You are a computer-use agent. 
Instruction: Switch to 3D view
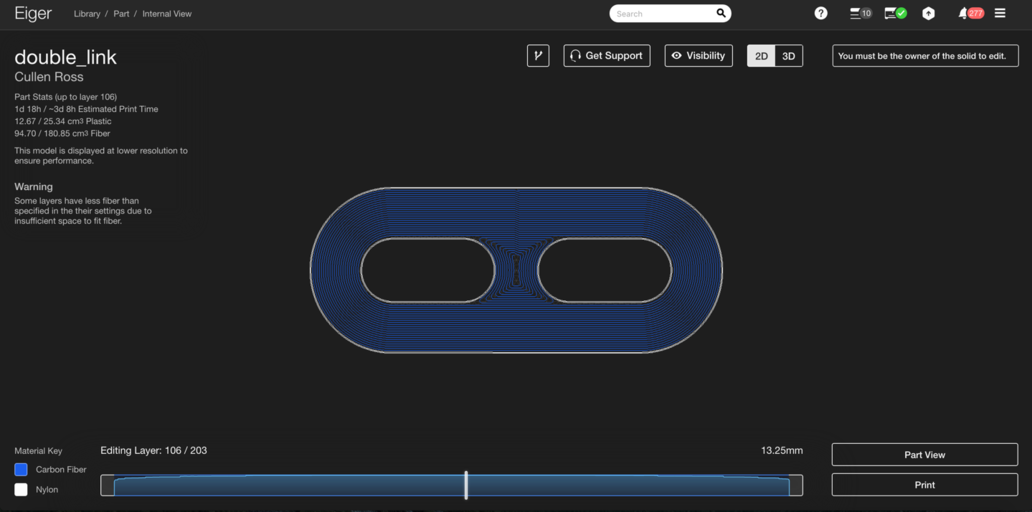789,56
